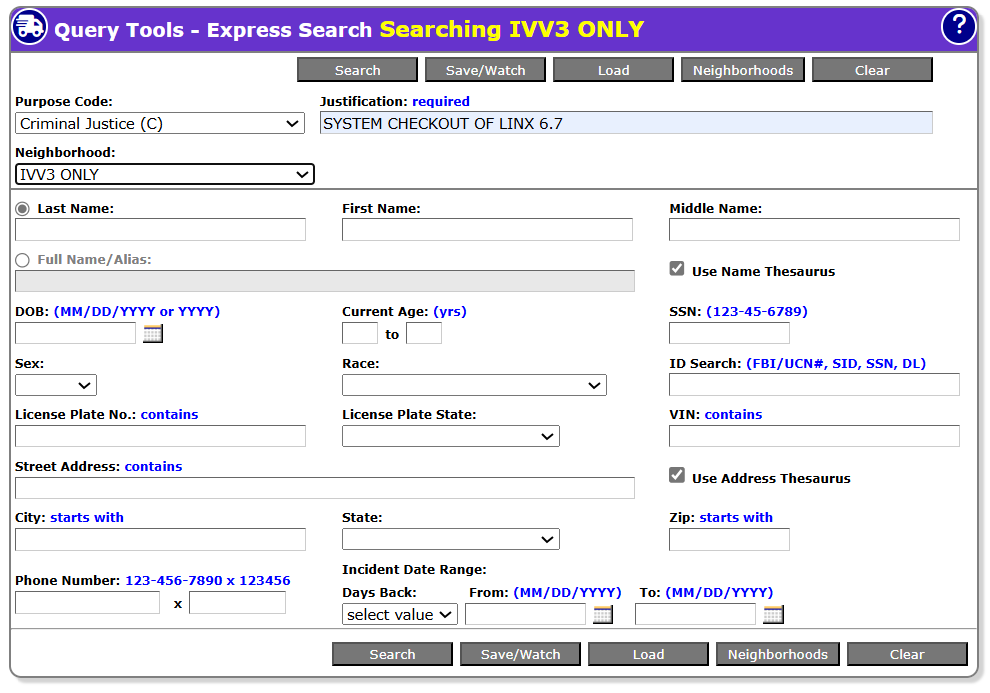Open the Purpose Code dropdown

coord(160,124)
